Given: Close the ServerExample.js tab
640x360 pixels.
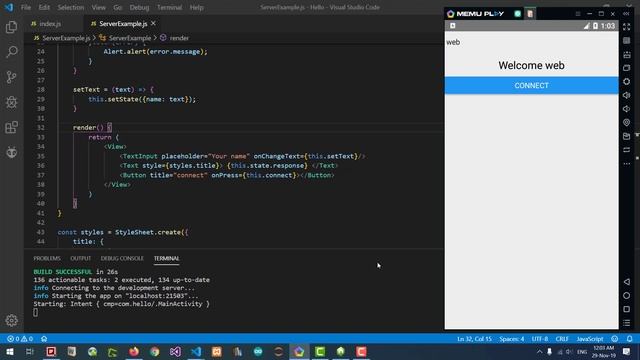Looking at the screenshot, I should click(x=153, y=24).
